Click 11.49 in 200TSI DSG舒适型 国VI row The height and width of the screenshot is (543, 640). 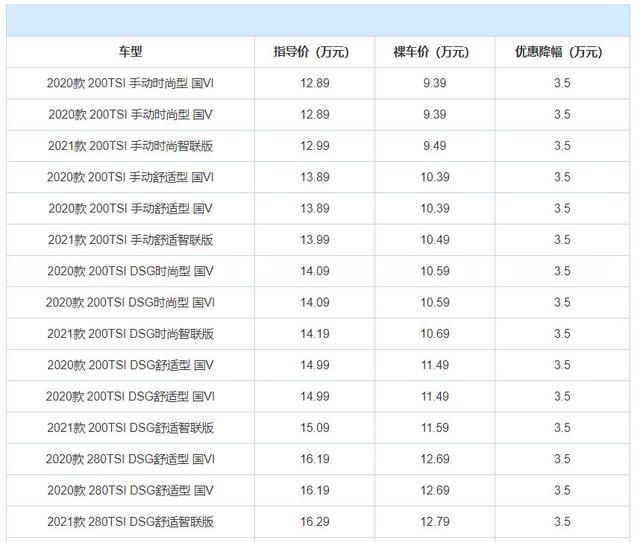coord(435,396)
